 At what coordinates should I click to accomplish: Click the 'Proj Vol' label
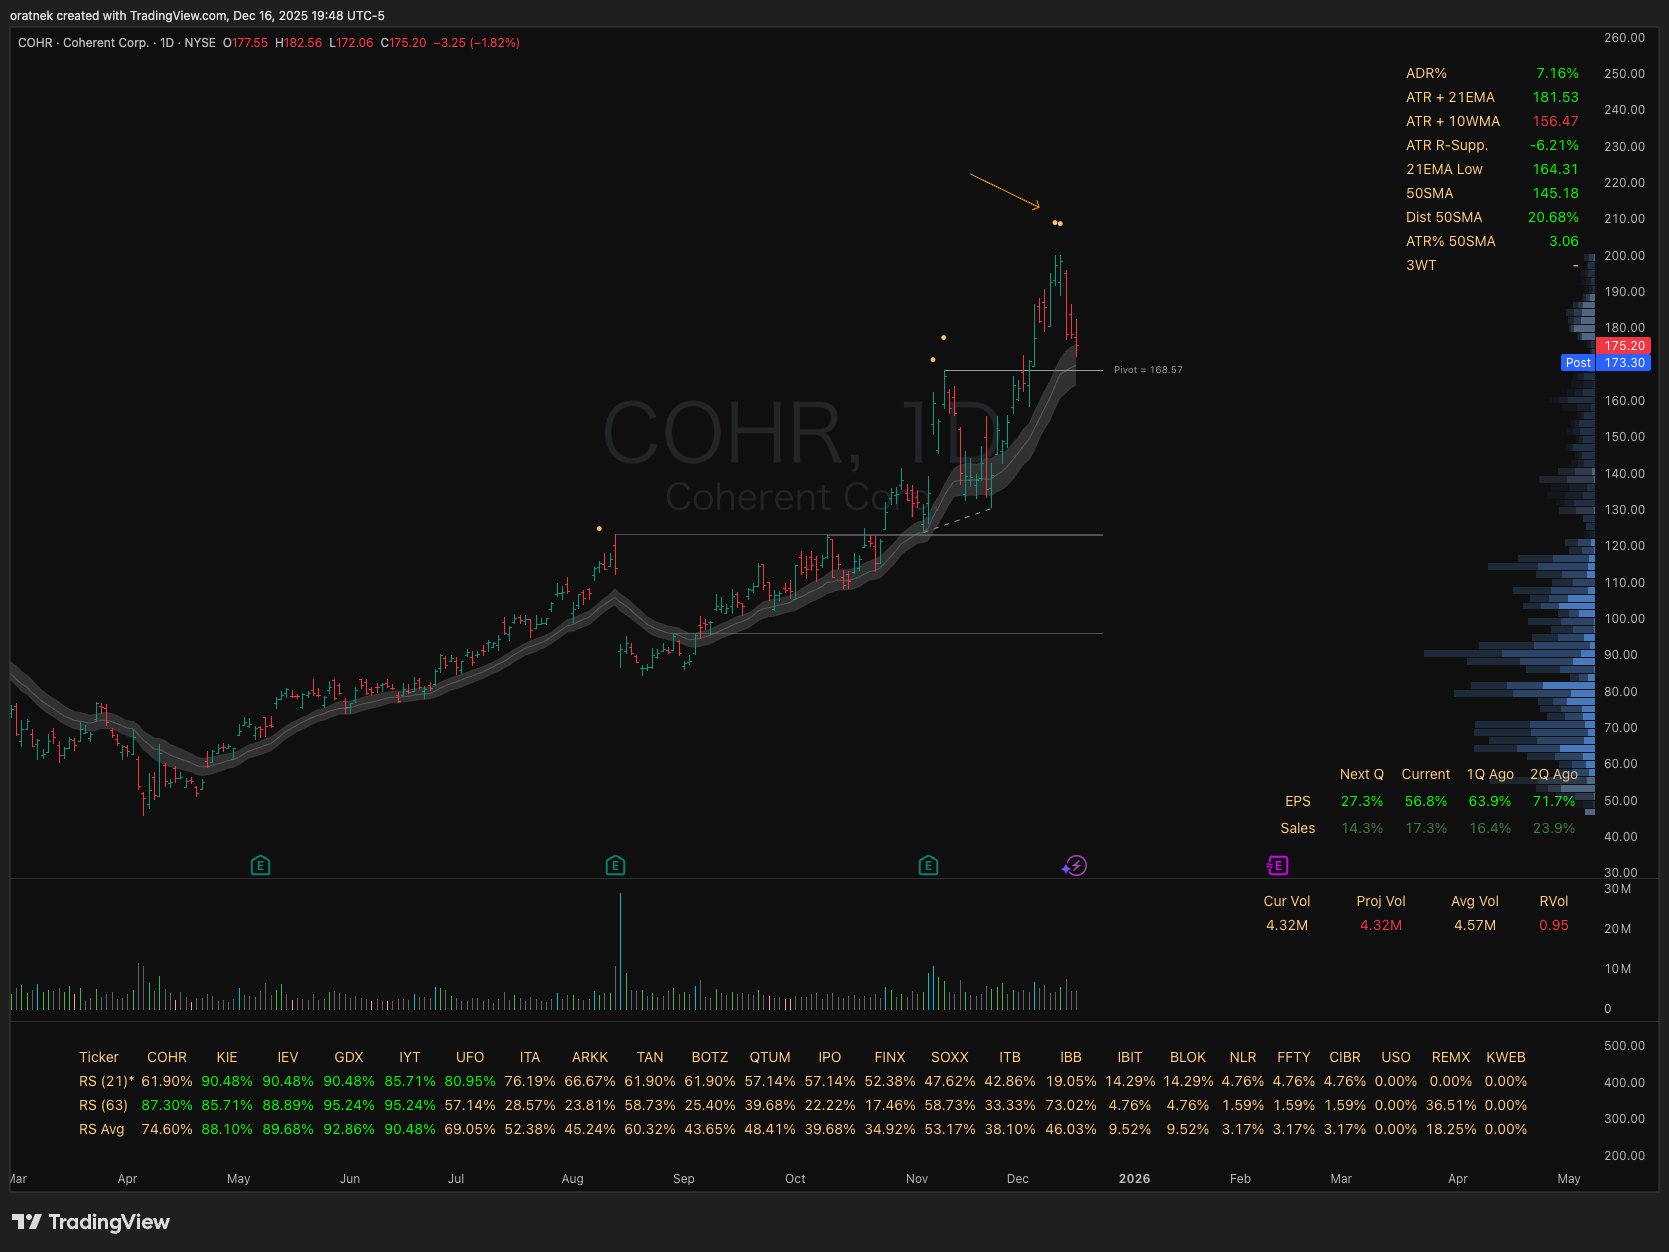click(1381, 901)
